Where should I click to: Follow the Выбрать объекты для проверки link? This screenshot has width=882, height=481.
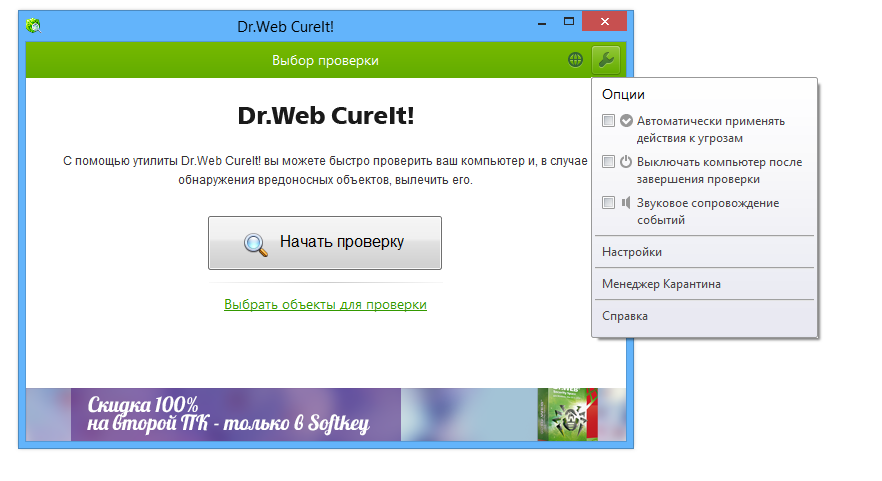click(325, 304)
